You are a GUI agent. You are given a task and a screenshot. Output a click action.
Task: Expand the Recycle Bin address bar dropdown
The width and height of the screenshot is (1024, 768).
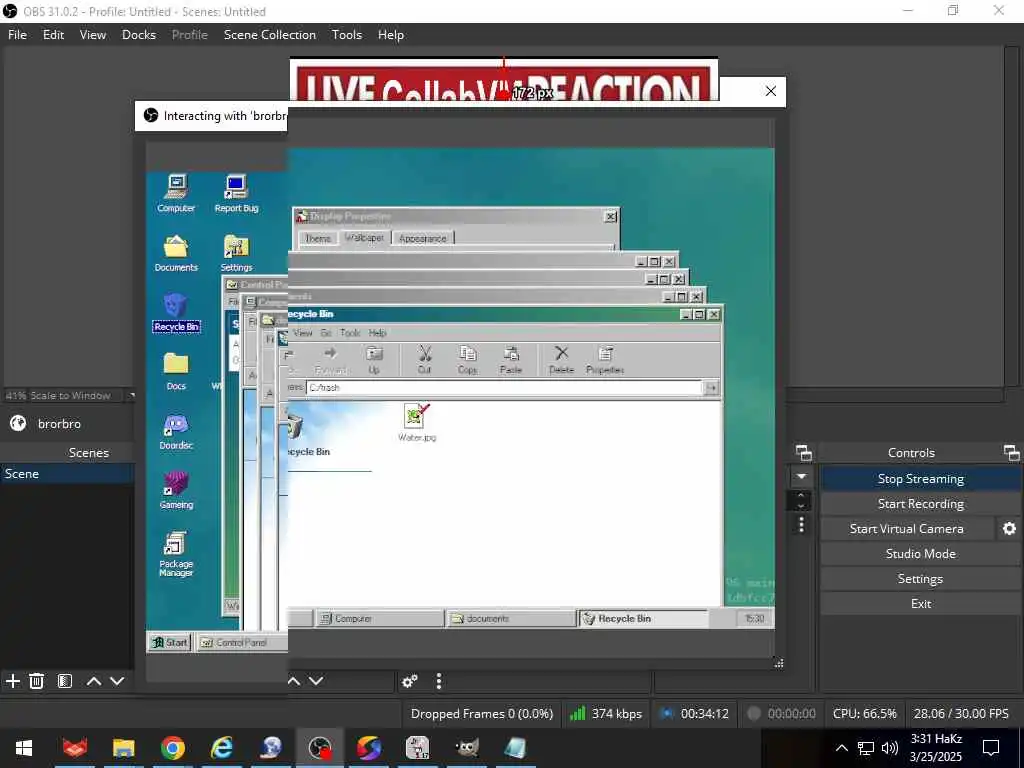pyautogui.click(x=711, y=388)
